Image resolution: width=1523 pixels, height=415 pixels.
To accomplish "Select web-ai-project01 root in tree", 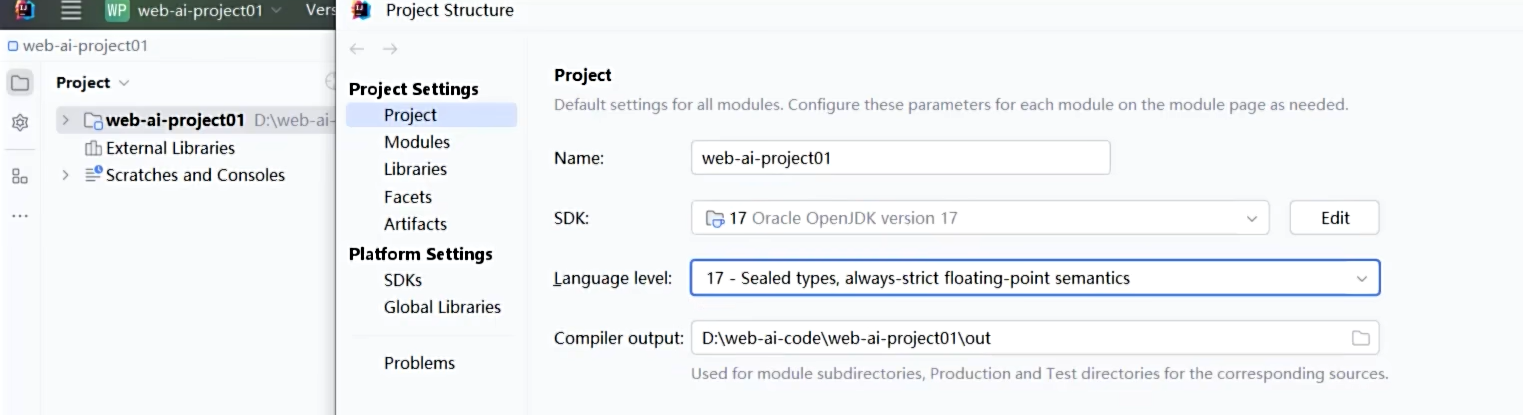I will click(x=195, y=120).
